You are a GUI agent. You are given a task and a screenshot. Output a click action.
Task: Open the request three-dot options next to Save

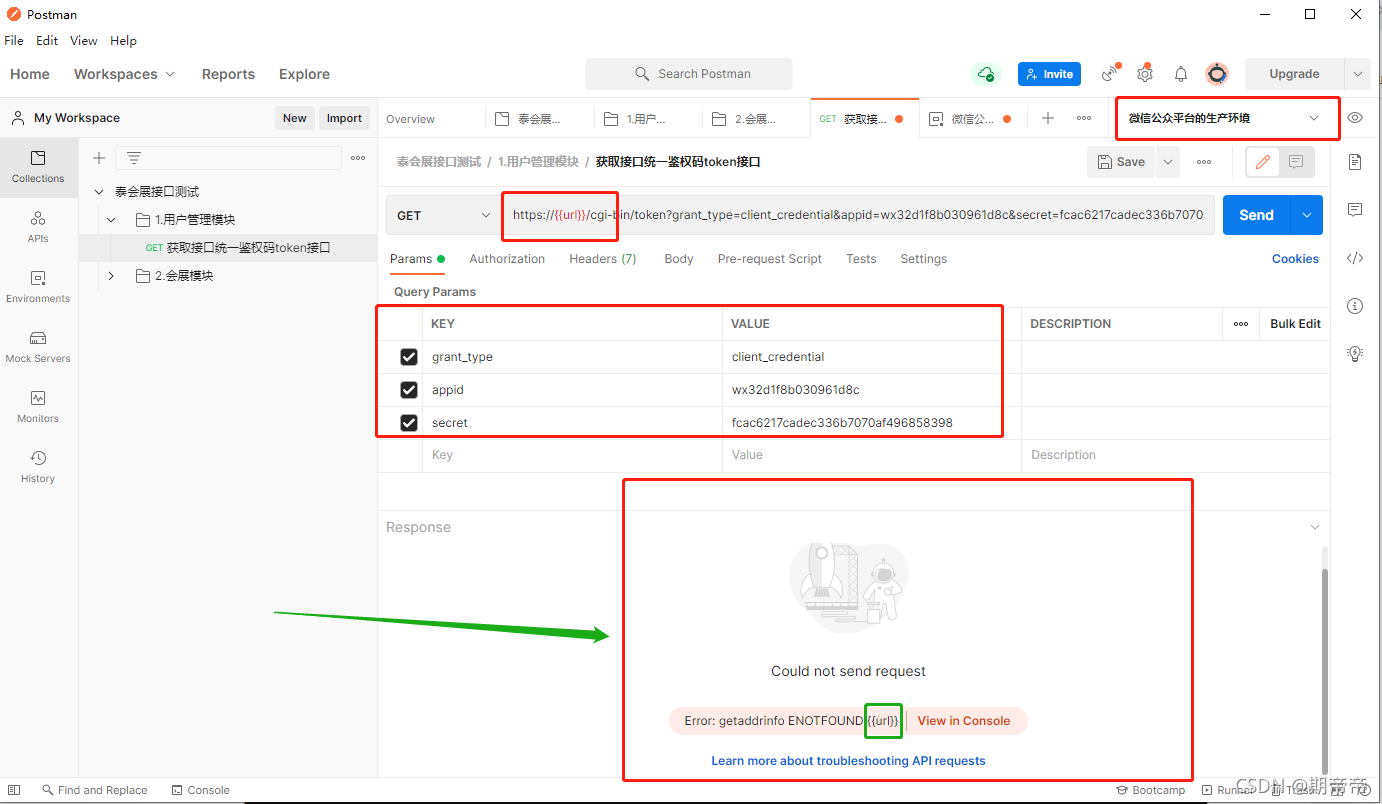[1204, 162]
